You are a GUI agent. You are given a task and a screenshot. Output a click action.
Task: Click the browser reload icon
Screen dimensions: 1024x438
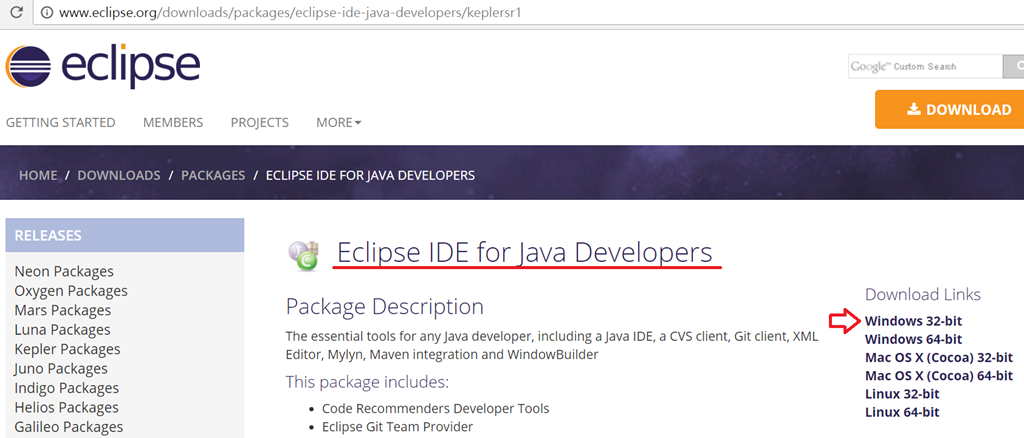click(16, 12)
